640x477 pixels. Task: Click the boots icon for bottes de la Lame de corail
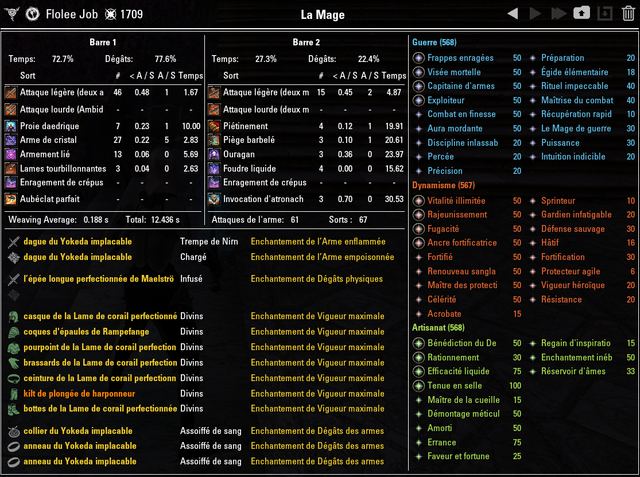13,409
